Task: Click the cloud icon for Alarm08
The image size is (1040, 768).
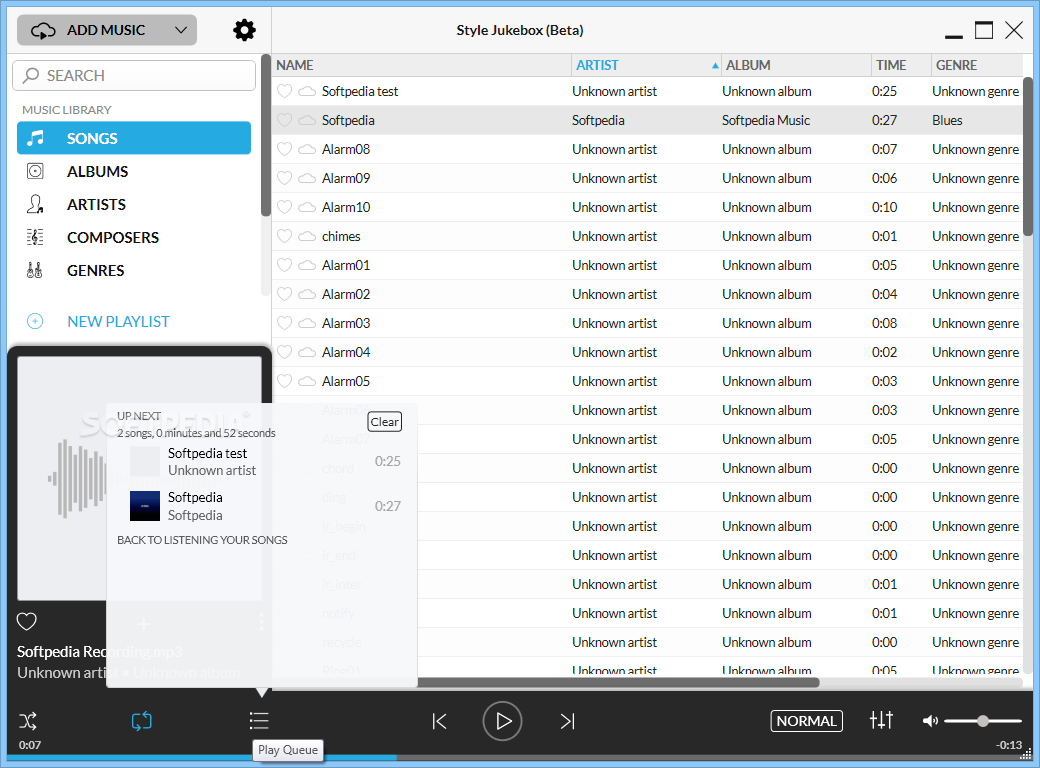Action: pos(306,149)
